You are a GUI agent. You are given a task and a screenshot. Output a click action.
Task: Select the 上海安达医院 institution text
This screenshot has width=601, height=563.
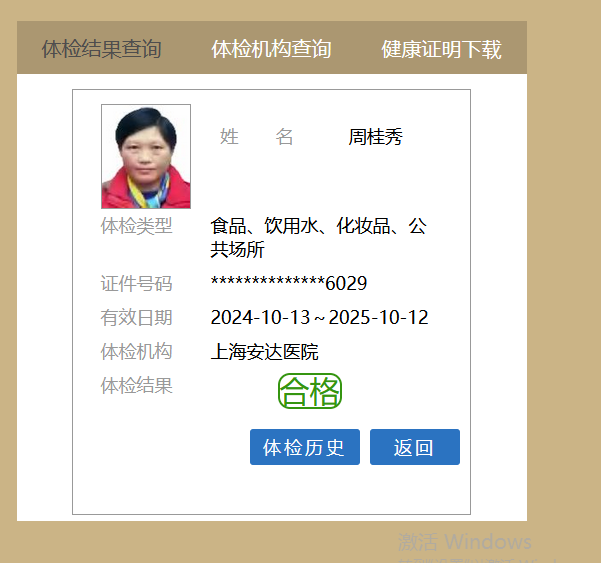tap(264, 352)
